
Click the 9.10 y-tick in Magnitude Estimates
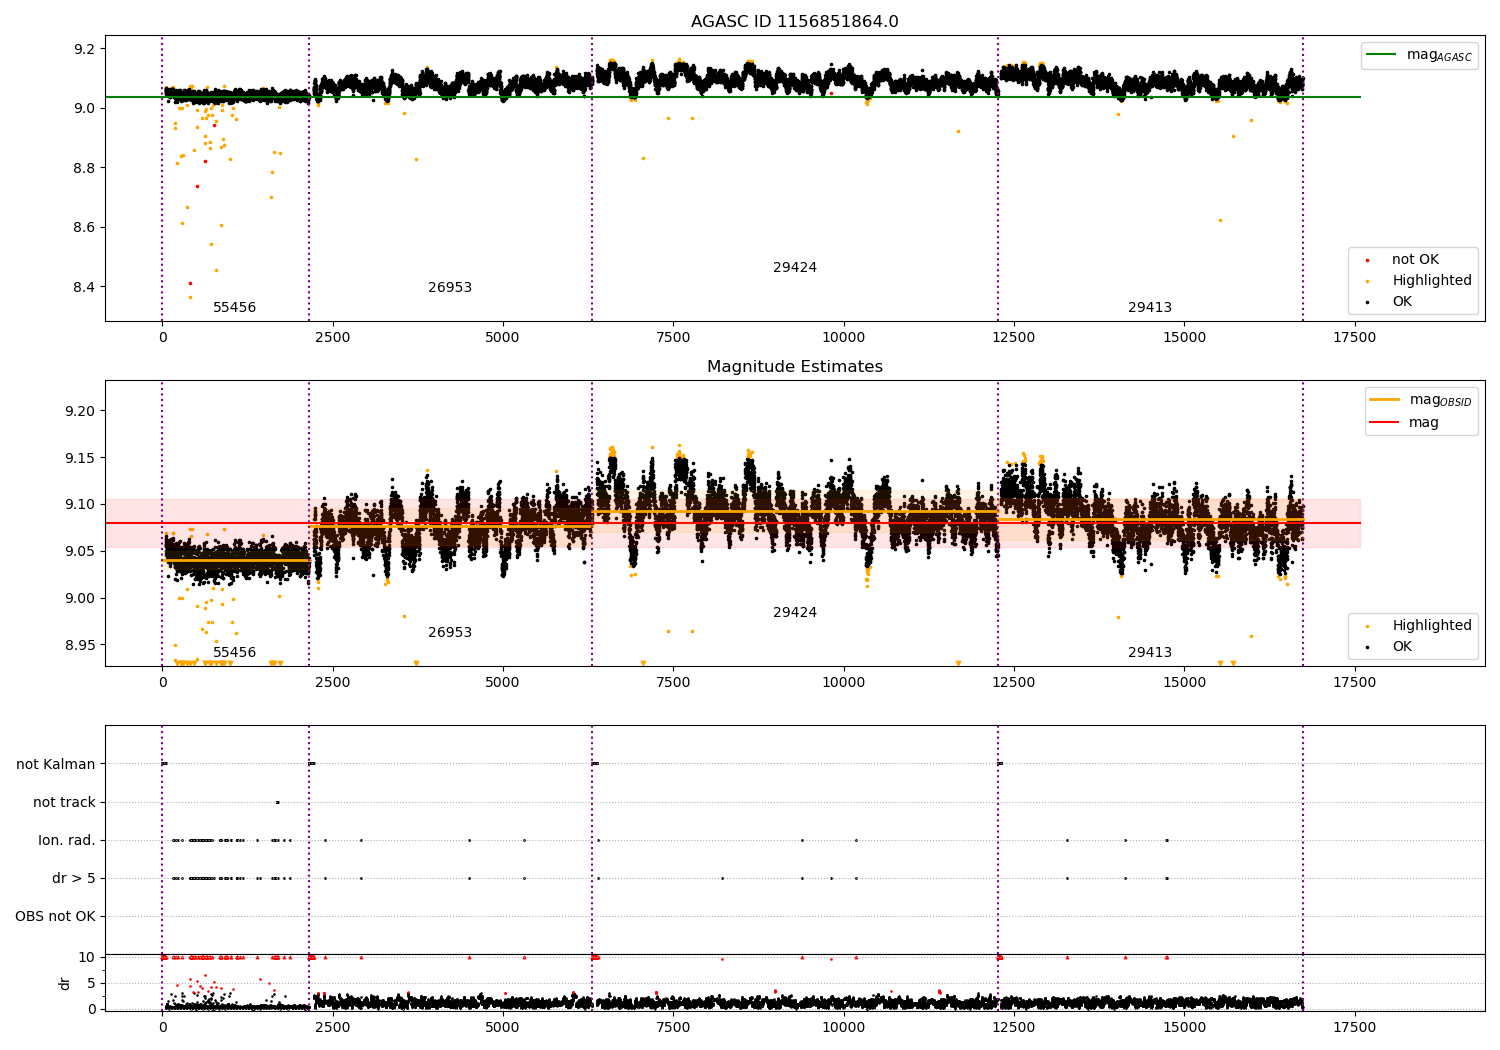(x=81, y=505)
